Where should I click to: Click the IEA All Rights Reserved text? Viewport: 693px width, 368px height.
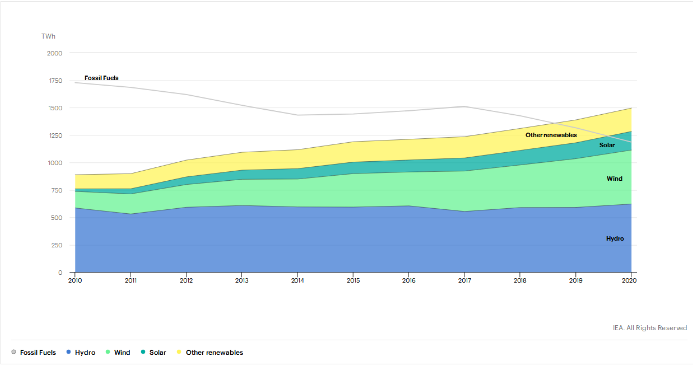coord(650,328)
